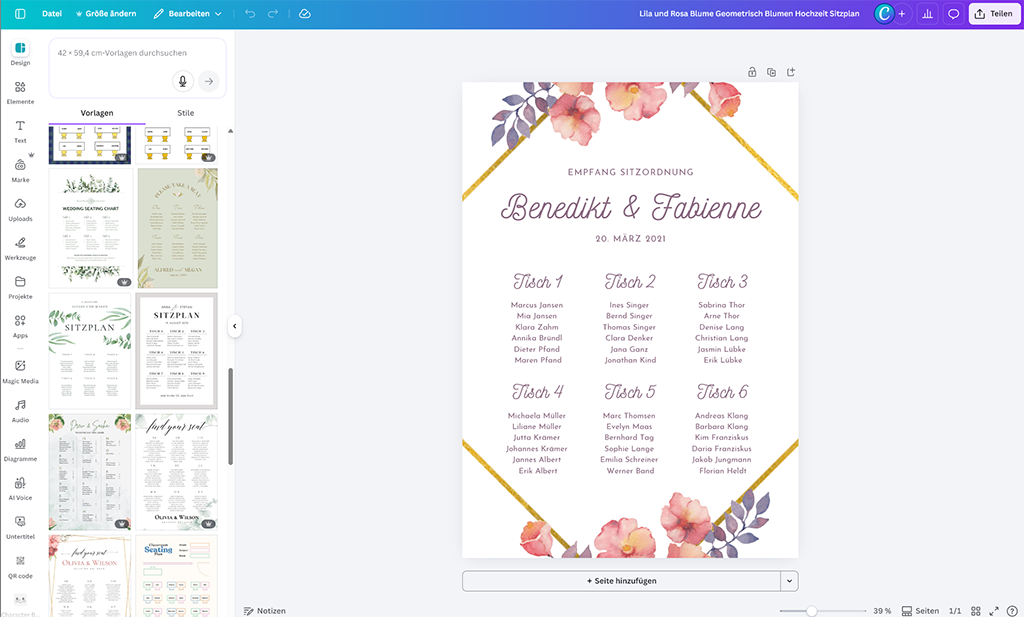Screen dimensions: 1024x617
Task: Open the grid view icon
Action: tap(976, 610)
